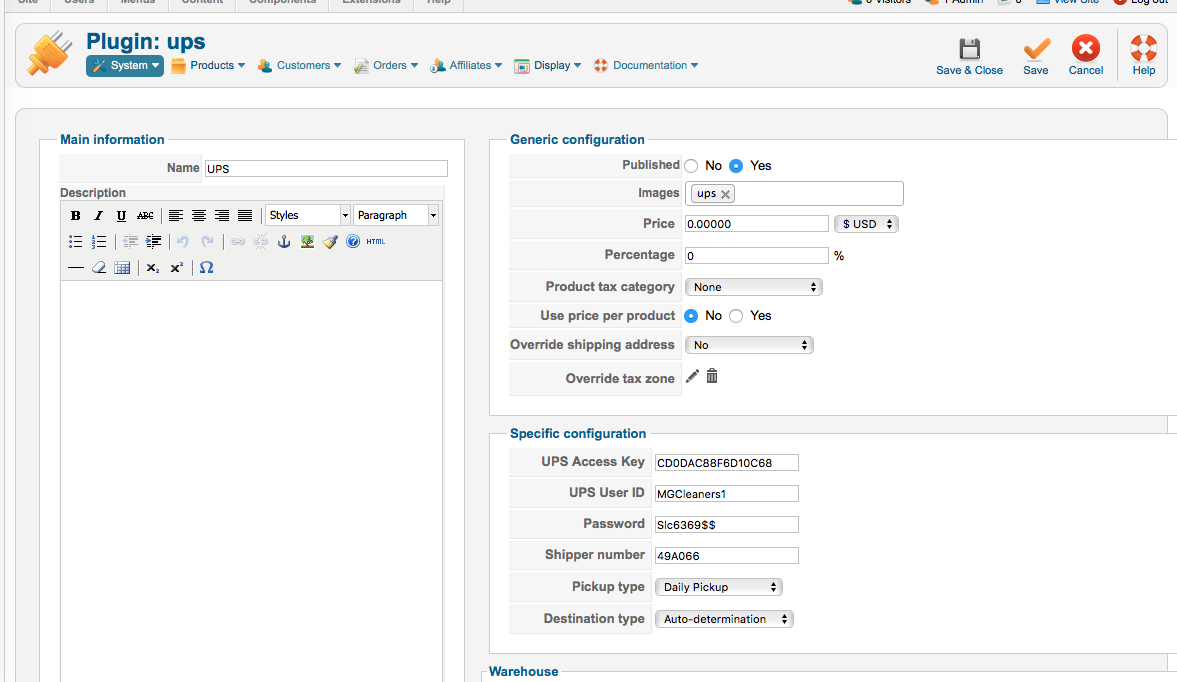
Task: Clean up messy code with brush icon
Action: (x=330, y=242)
